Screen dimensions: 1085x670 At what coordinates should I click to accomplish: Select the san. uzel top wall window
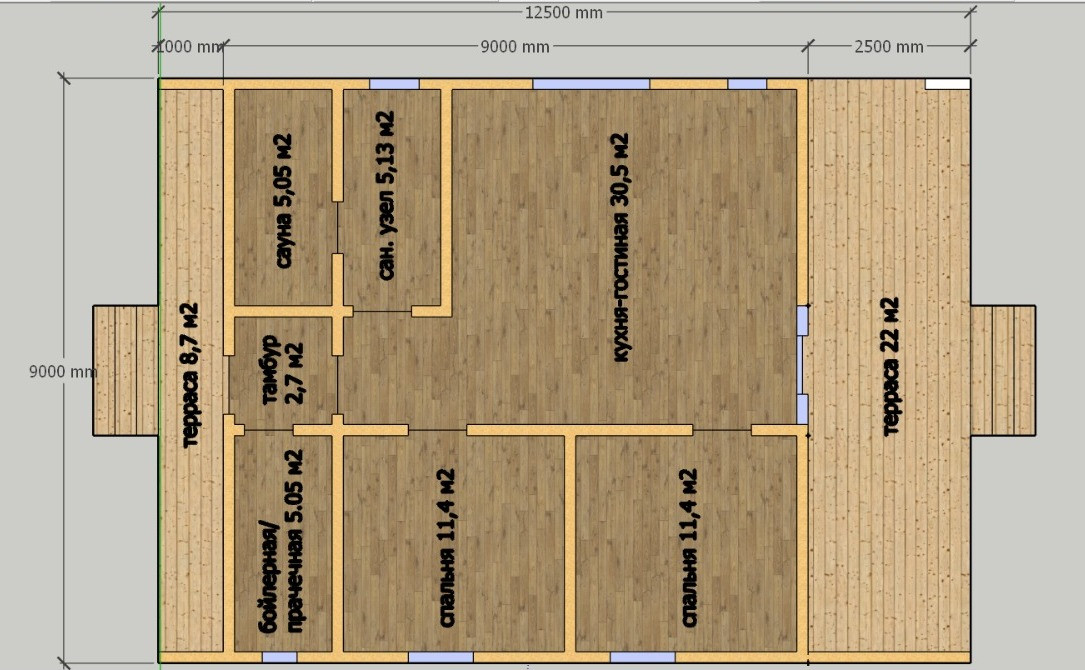(x=394, y=84)
